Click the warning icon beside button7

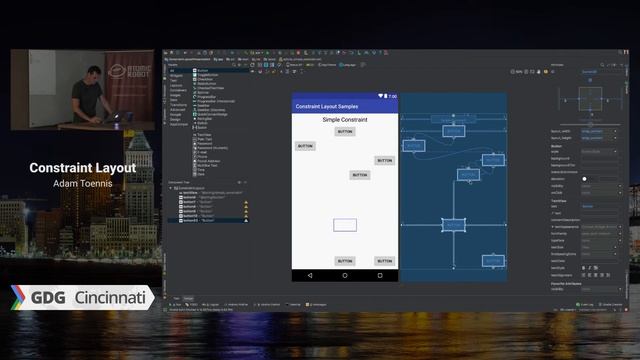click(246, 202)
